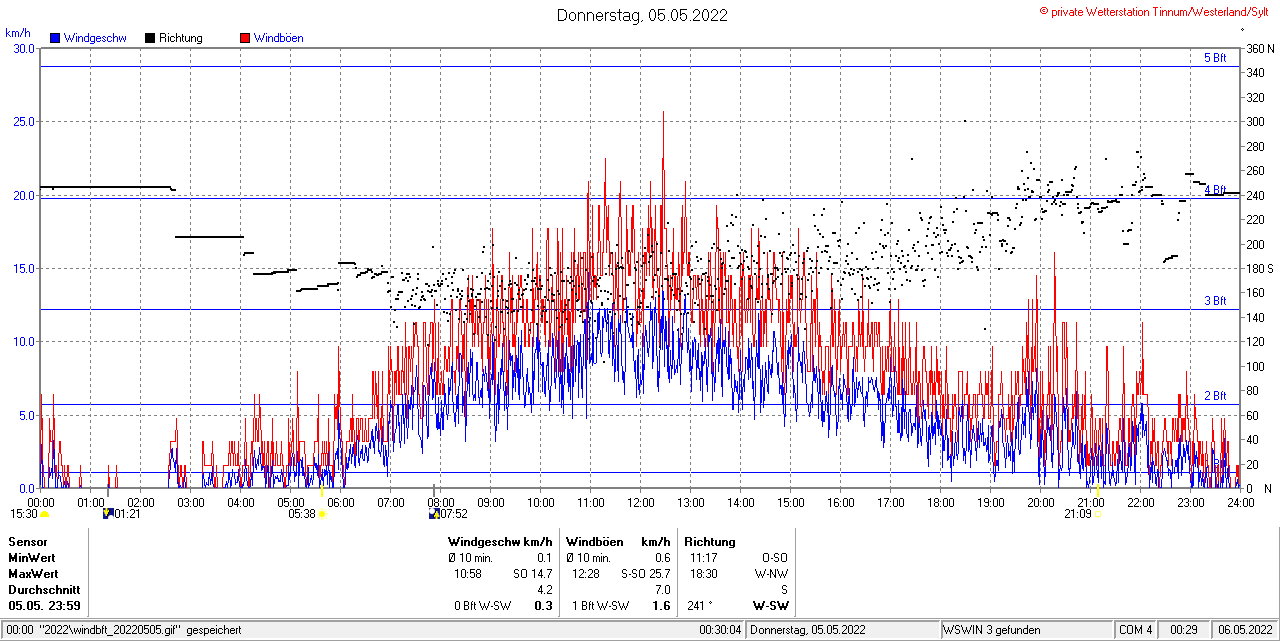Image resolution: width=1280 pixels, height=641 pixels.
Task: Click the 4 Bft line label
Action: (x=1215, y=190)
